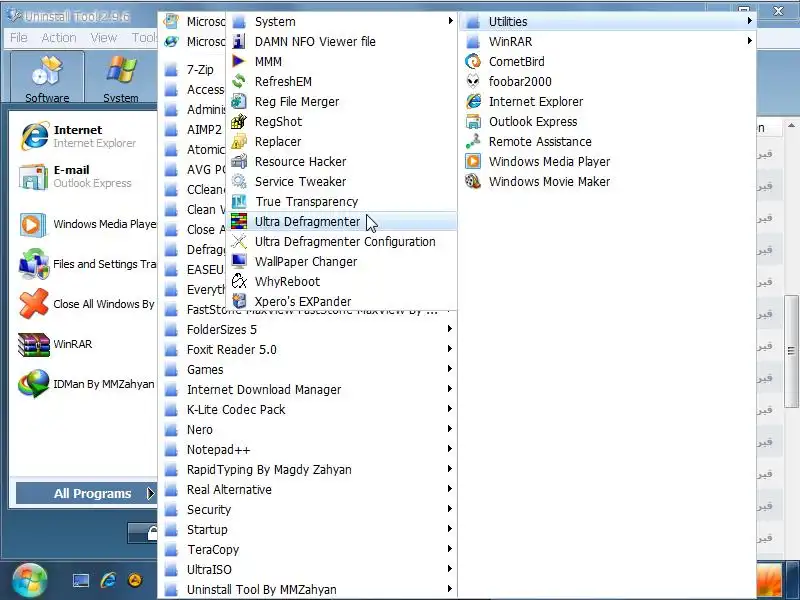Select Real Alternative folder entry
800x600 pixels.
(308, 489)
